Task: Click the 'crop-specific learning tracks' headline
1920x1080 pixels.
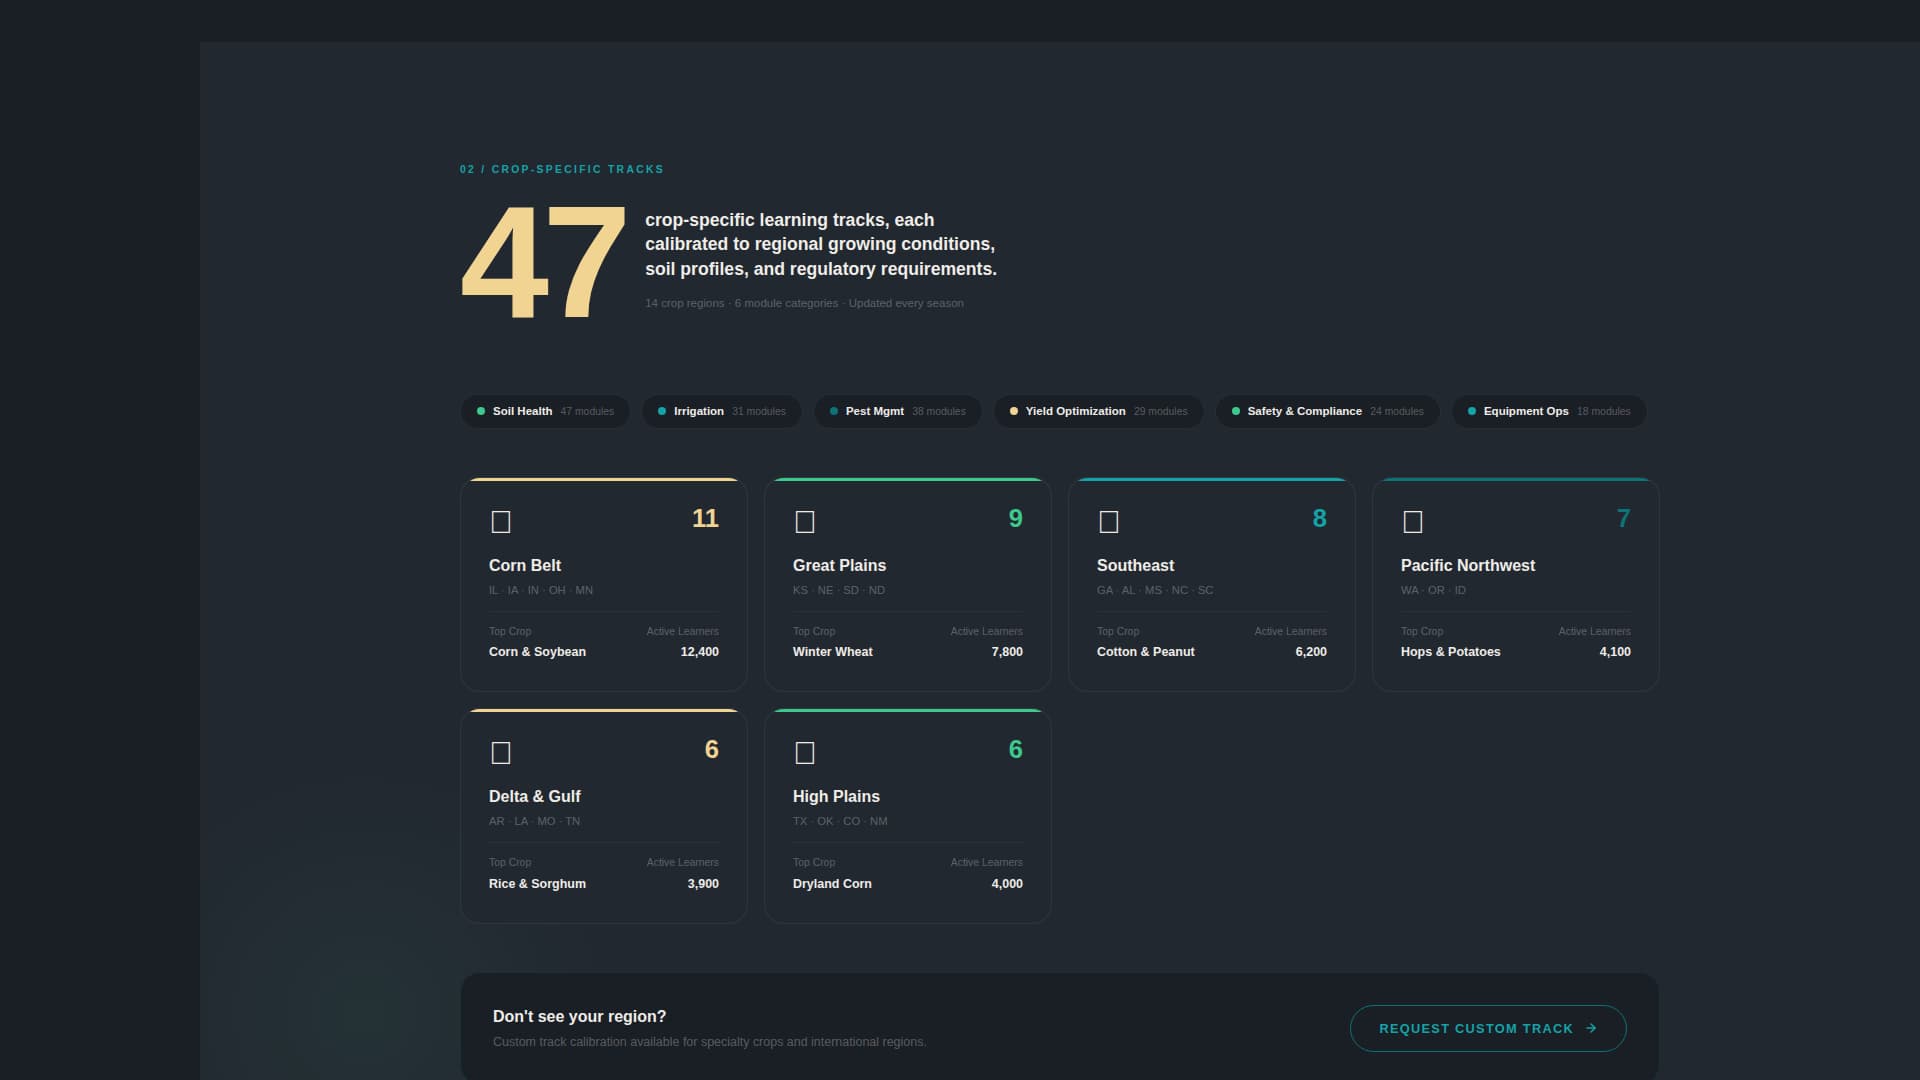Action: pyautogui.click(x=821, y=244)
